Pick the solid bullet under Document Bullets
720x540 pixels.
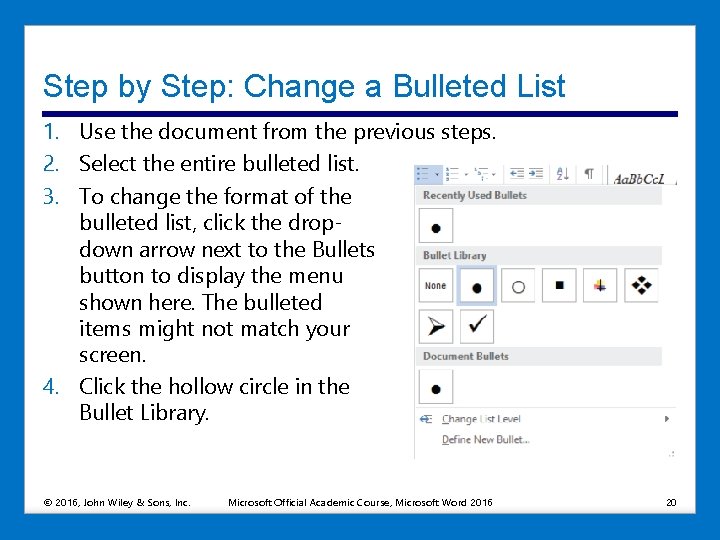click(x=436, y=387)
